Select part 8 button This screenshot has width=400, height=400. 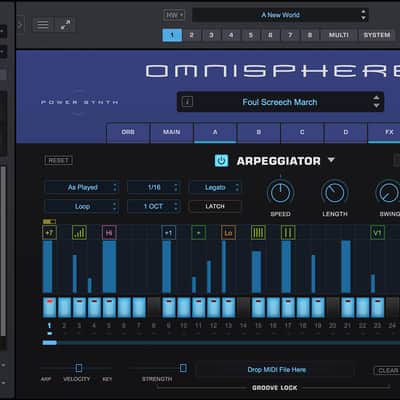click(x=310, y=35)
